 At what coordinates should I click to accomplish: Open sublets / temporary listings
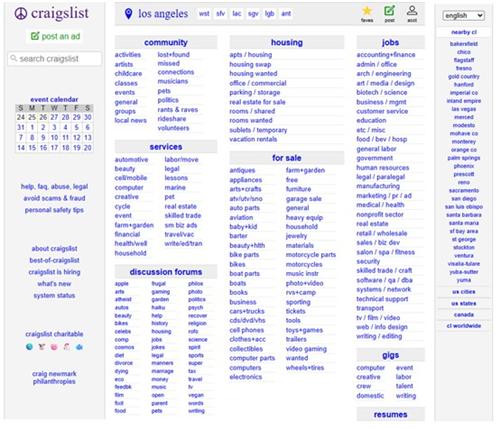pos(258,130)
